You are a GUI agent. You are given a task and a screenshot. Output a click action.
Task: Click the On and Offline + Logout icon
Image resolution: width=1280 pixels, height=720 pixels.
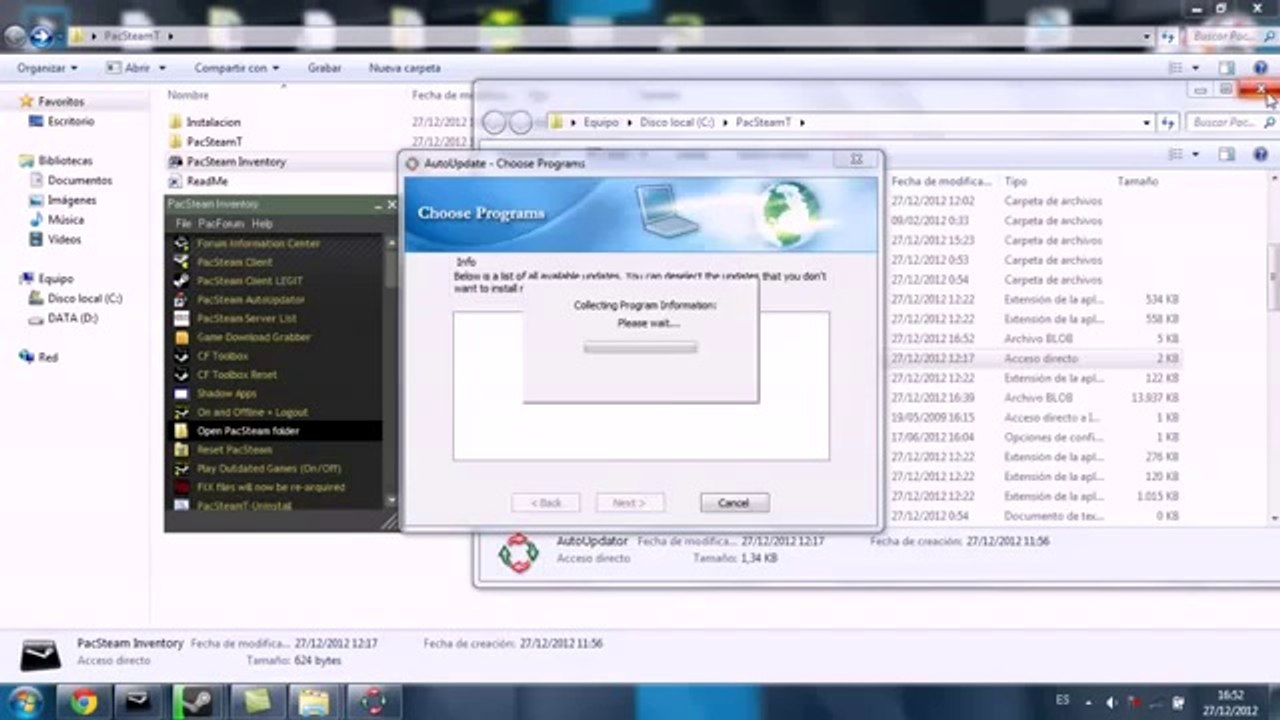[x=181, y=412]
